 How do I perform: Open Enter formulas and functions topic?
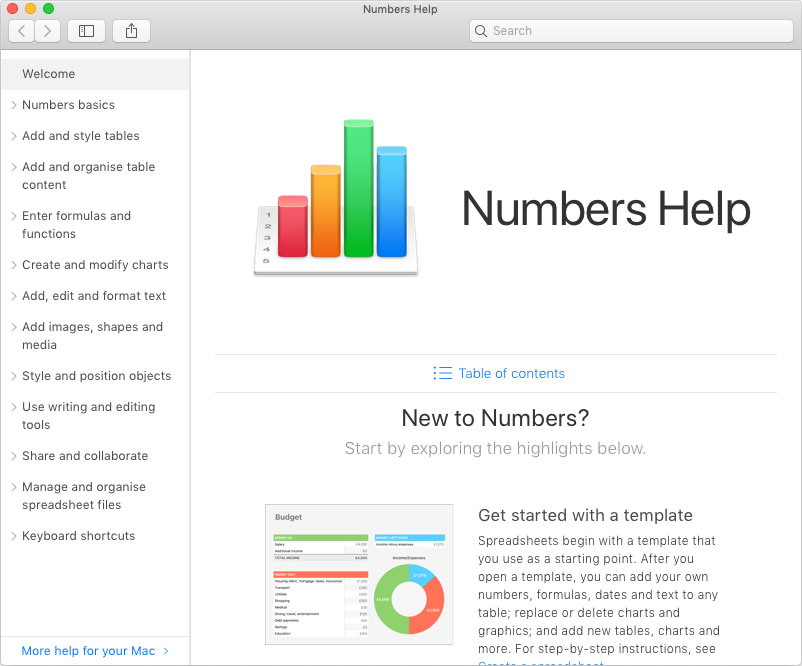(x=77, y=225)
